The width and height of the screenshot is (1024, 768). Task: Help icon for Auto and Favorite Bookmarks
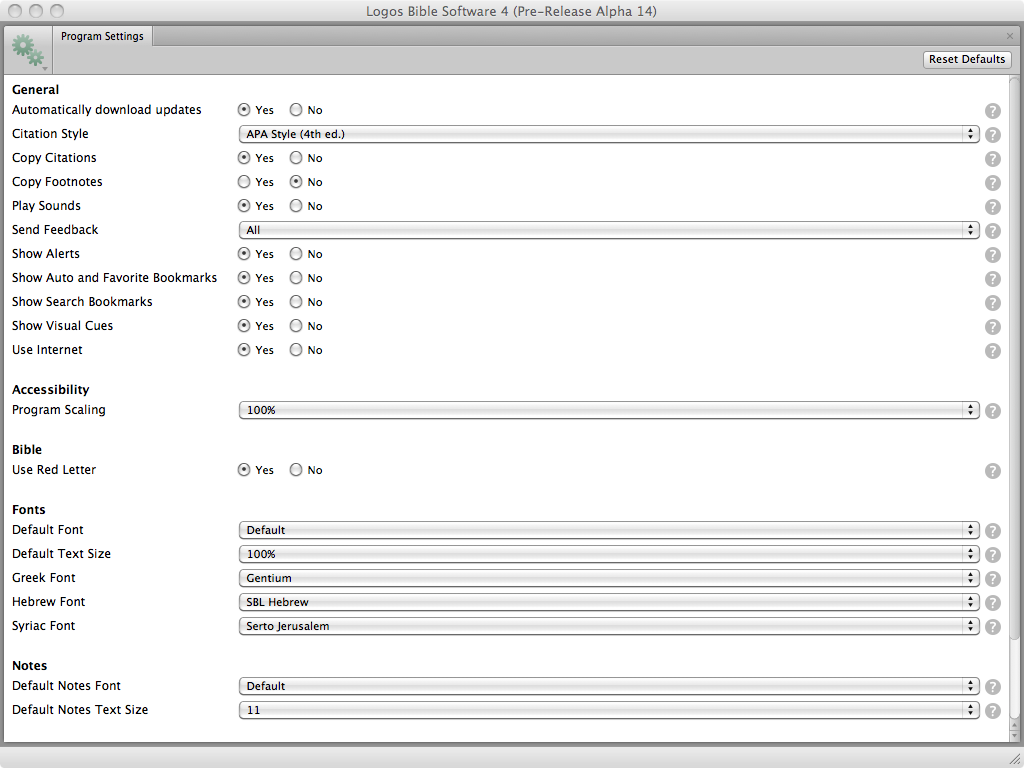point(993,280)
